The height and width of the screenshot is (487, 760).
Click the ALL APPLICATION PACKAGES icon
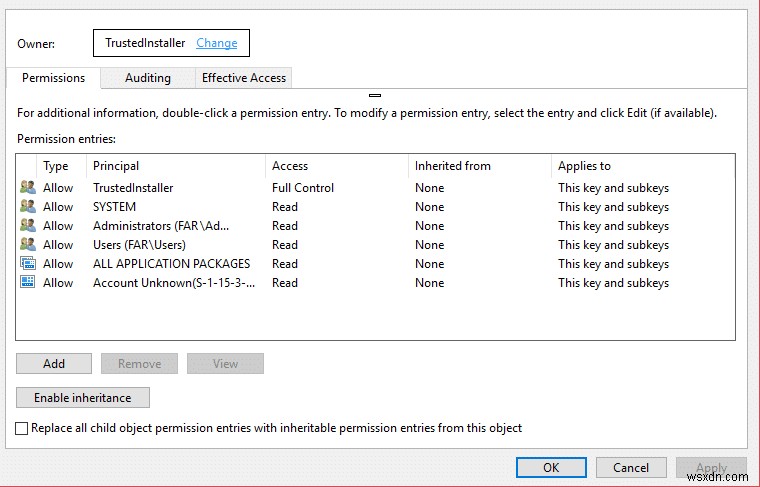coord(27,264)
